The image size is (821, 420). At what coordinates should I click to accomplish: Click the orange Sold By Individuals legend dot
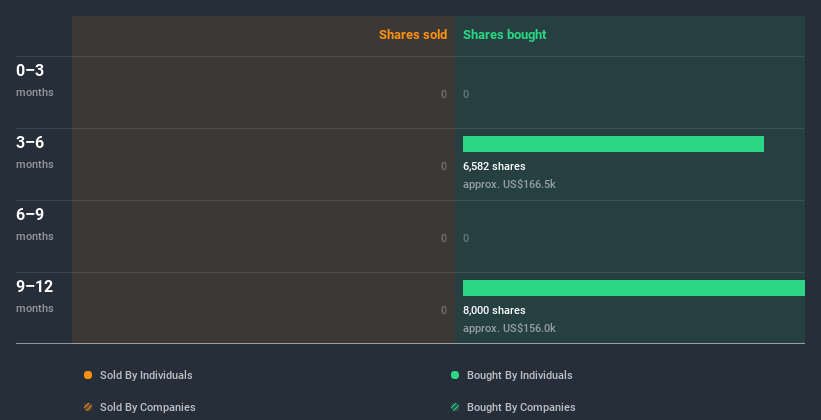(88, 375)
